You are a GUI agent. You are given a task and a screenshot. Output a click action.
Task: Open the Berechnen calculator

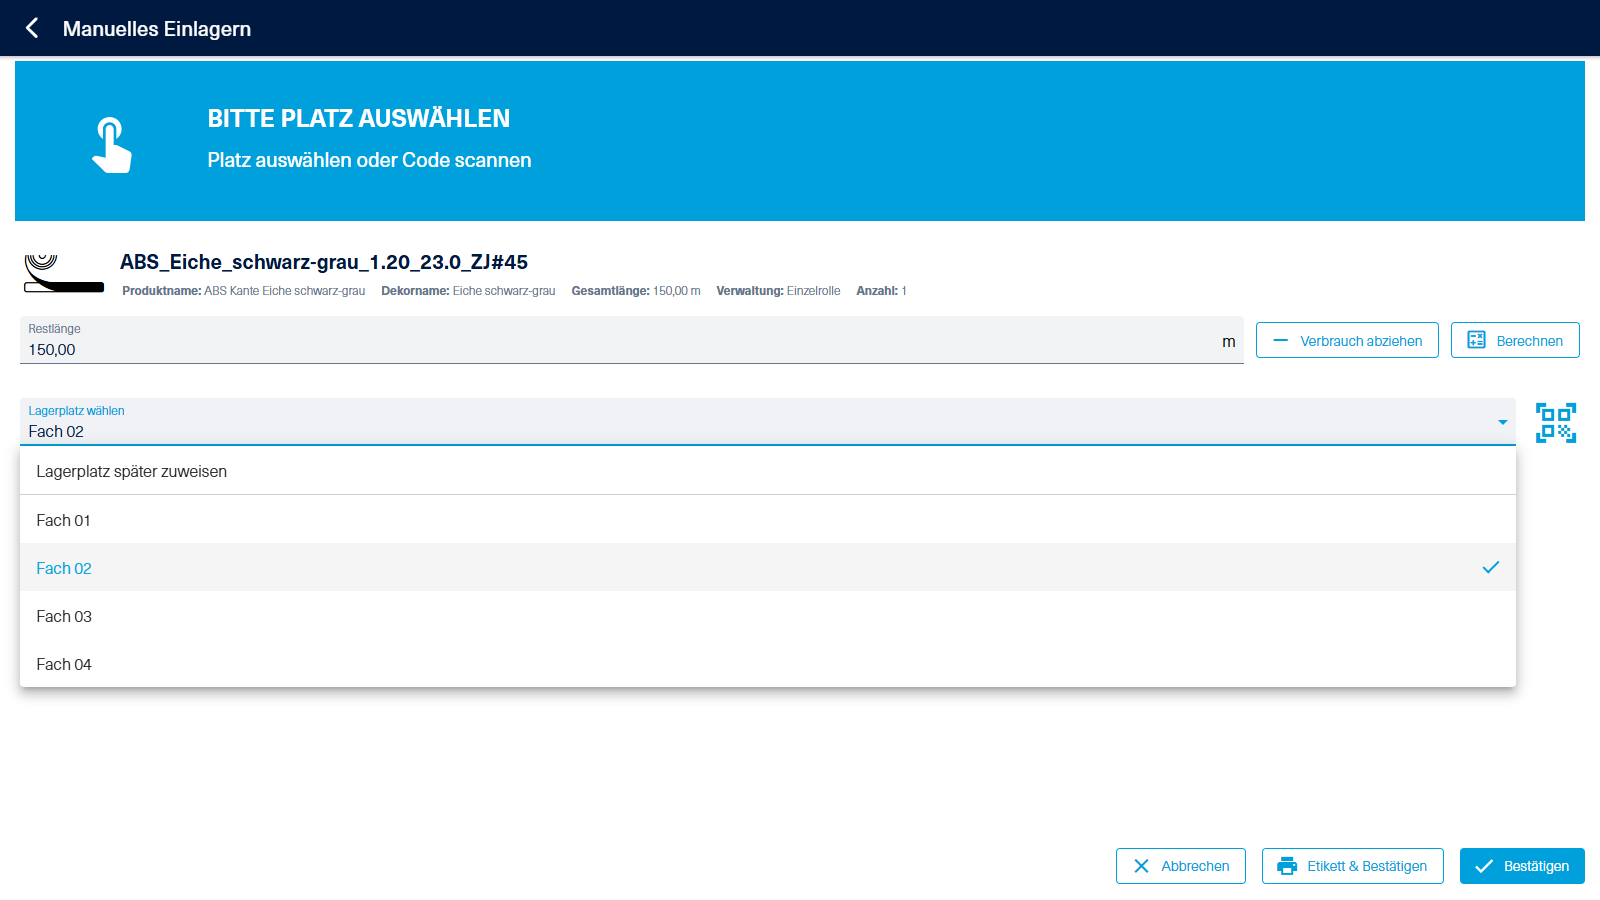tap(1515, 340)
